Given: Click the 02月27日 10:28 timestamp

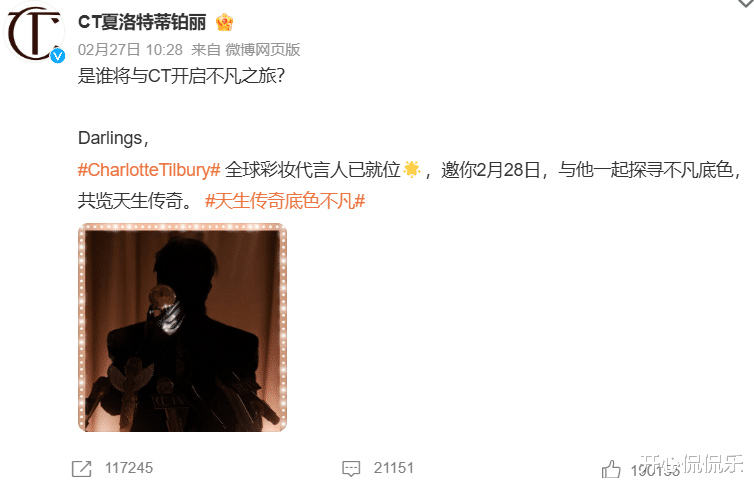Looking at the screenshot, I should (130, 50).
